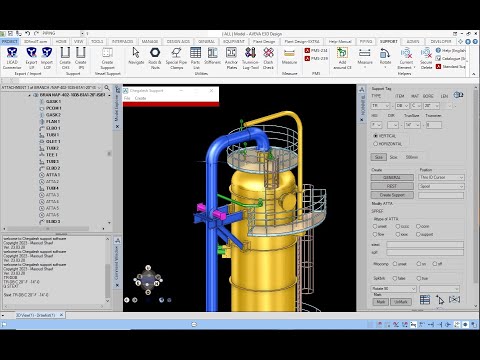Click the UnMark button
This screenshot has width=480, height=360.
401,302
